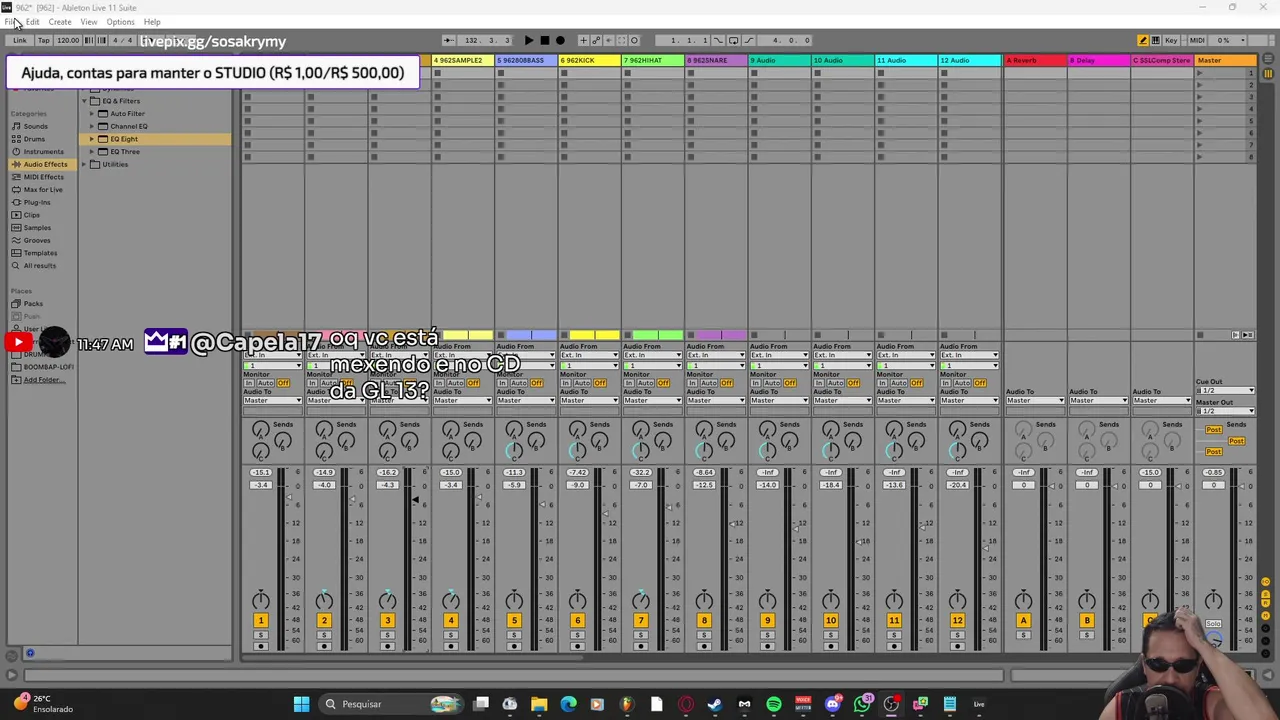Click the Link button in transport bar
Image resolution: width=1280 pixels, height=720 pixels.
tap(20, 41)
